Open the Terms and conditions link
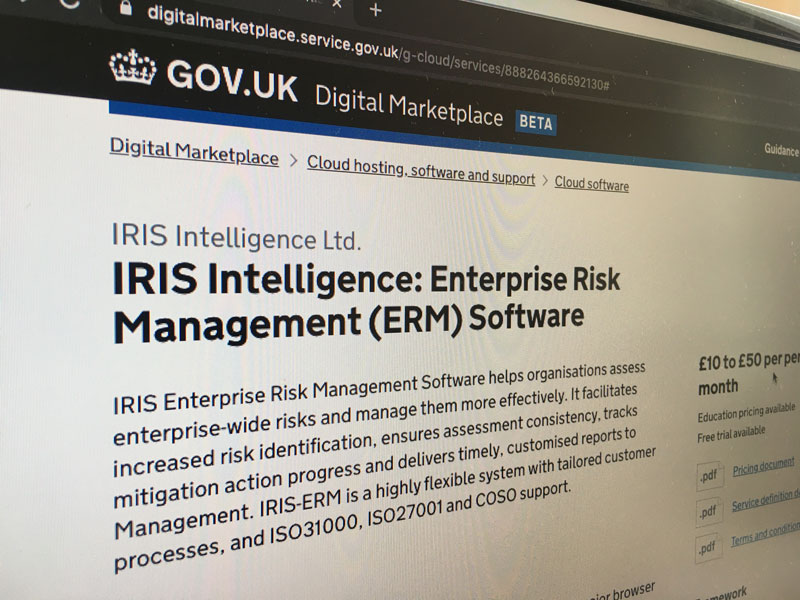 [765, 534]
